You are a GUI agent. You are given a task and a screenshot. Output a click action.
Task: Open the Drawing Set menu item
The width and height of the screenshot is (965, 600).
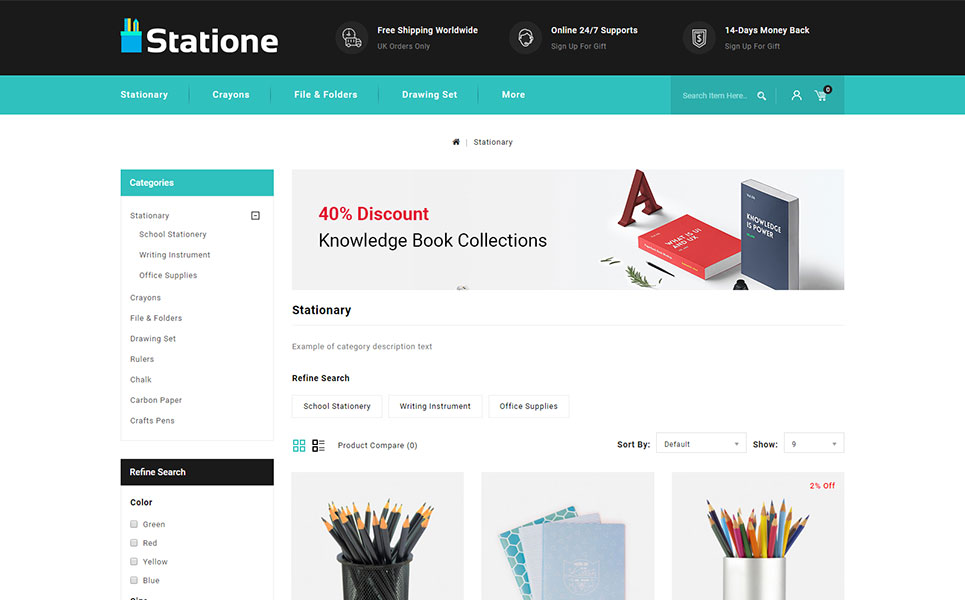[x=430, y=95]
